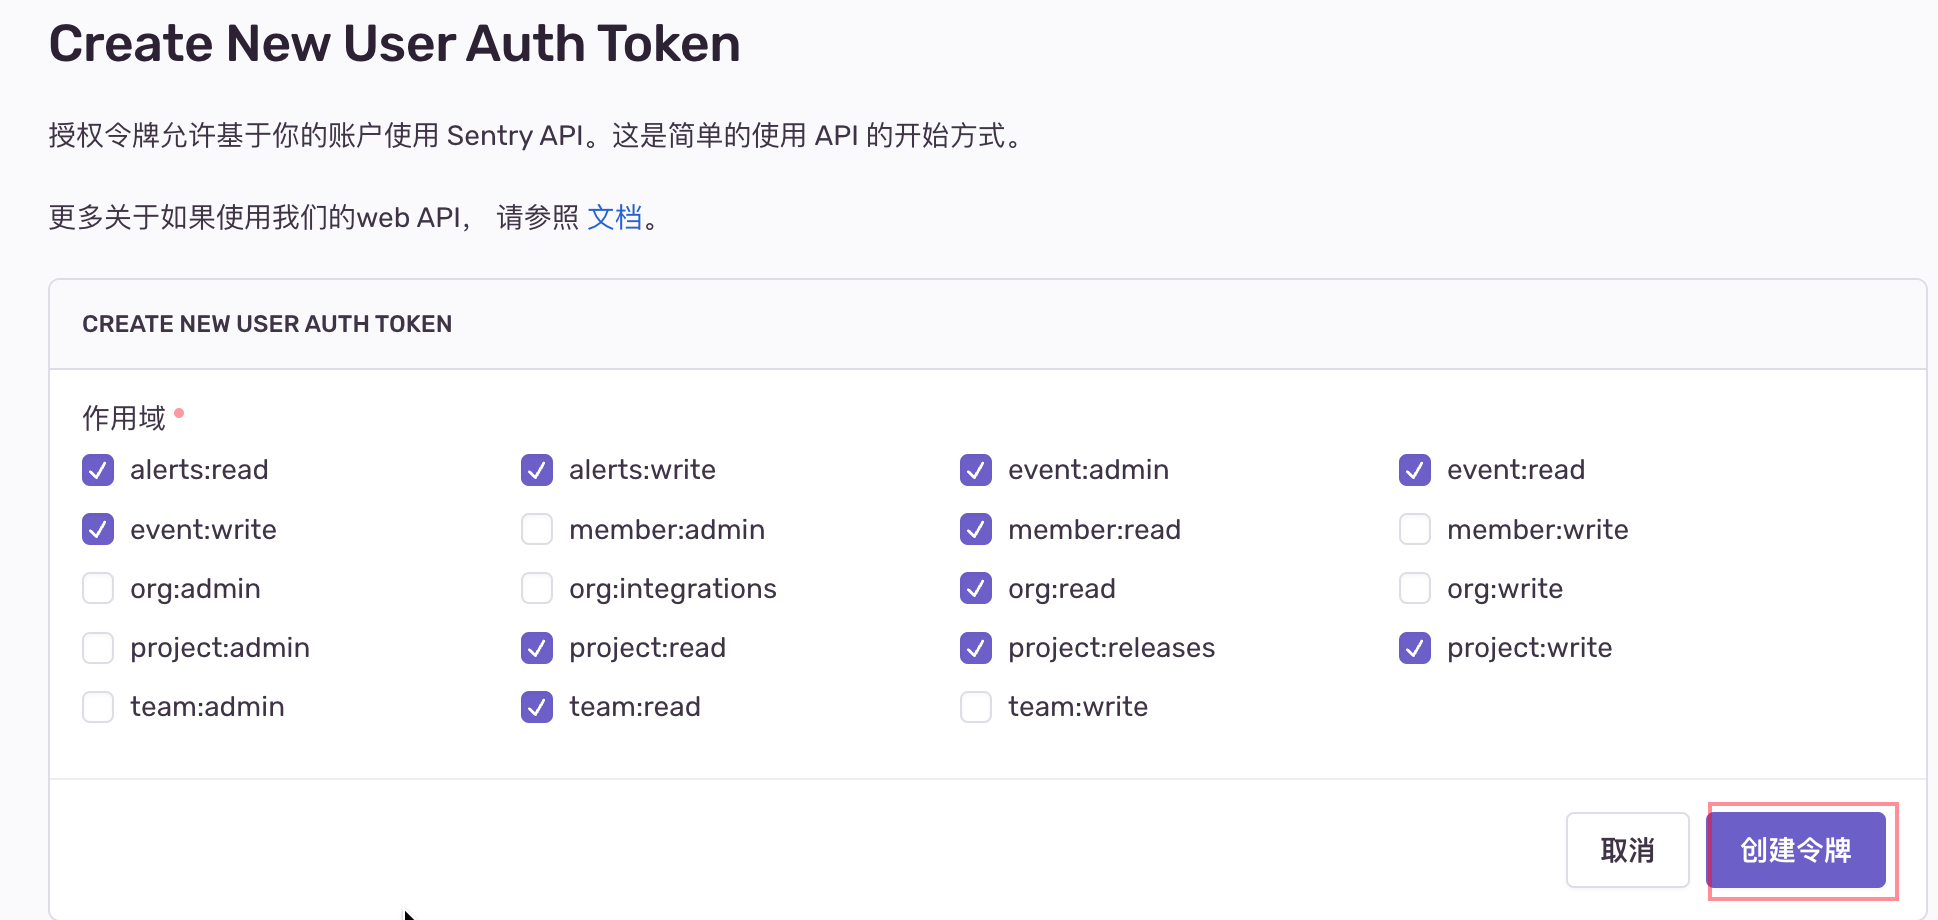Enable the org:admin scope checkbox

click(x=98, y=588)
